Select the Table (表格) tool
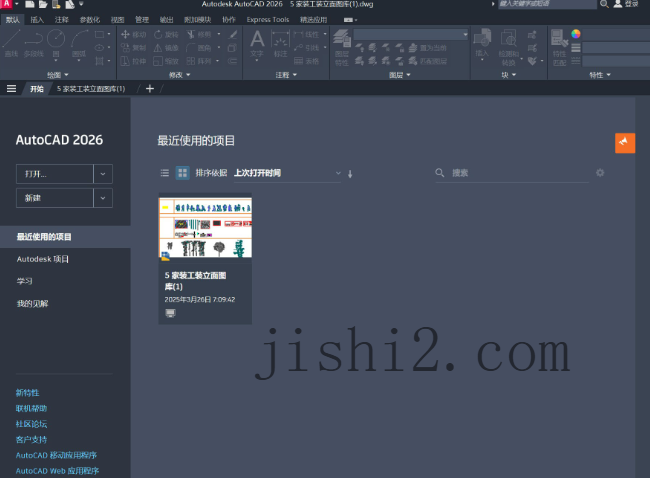Screen dimensions: 650x478 [306, 61]
